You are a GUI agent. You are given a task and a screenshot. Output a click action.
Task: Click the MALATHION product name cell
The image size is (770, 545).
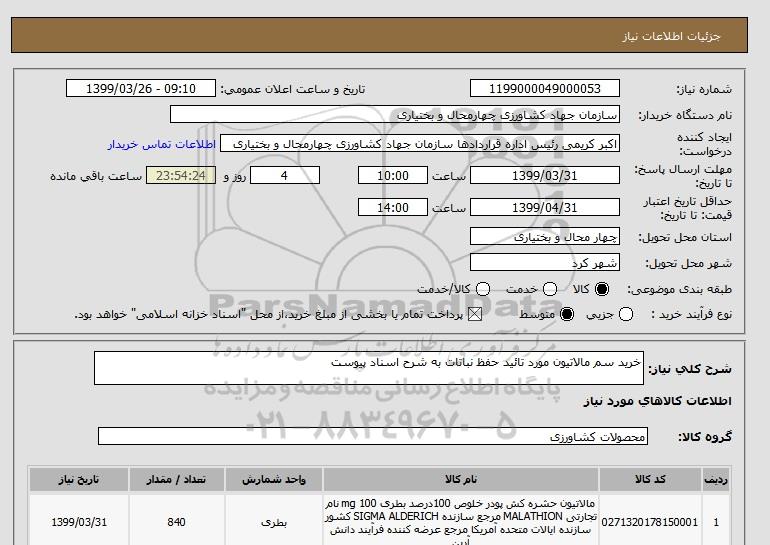coord(461,522)
